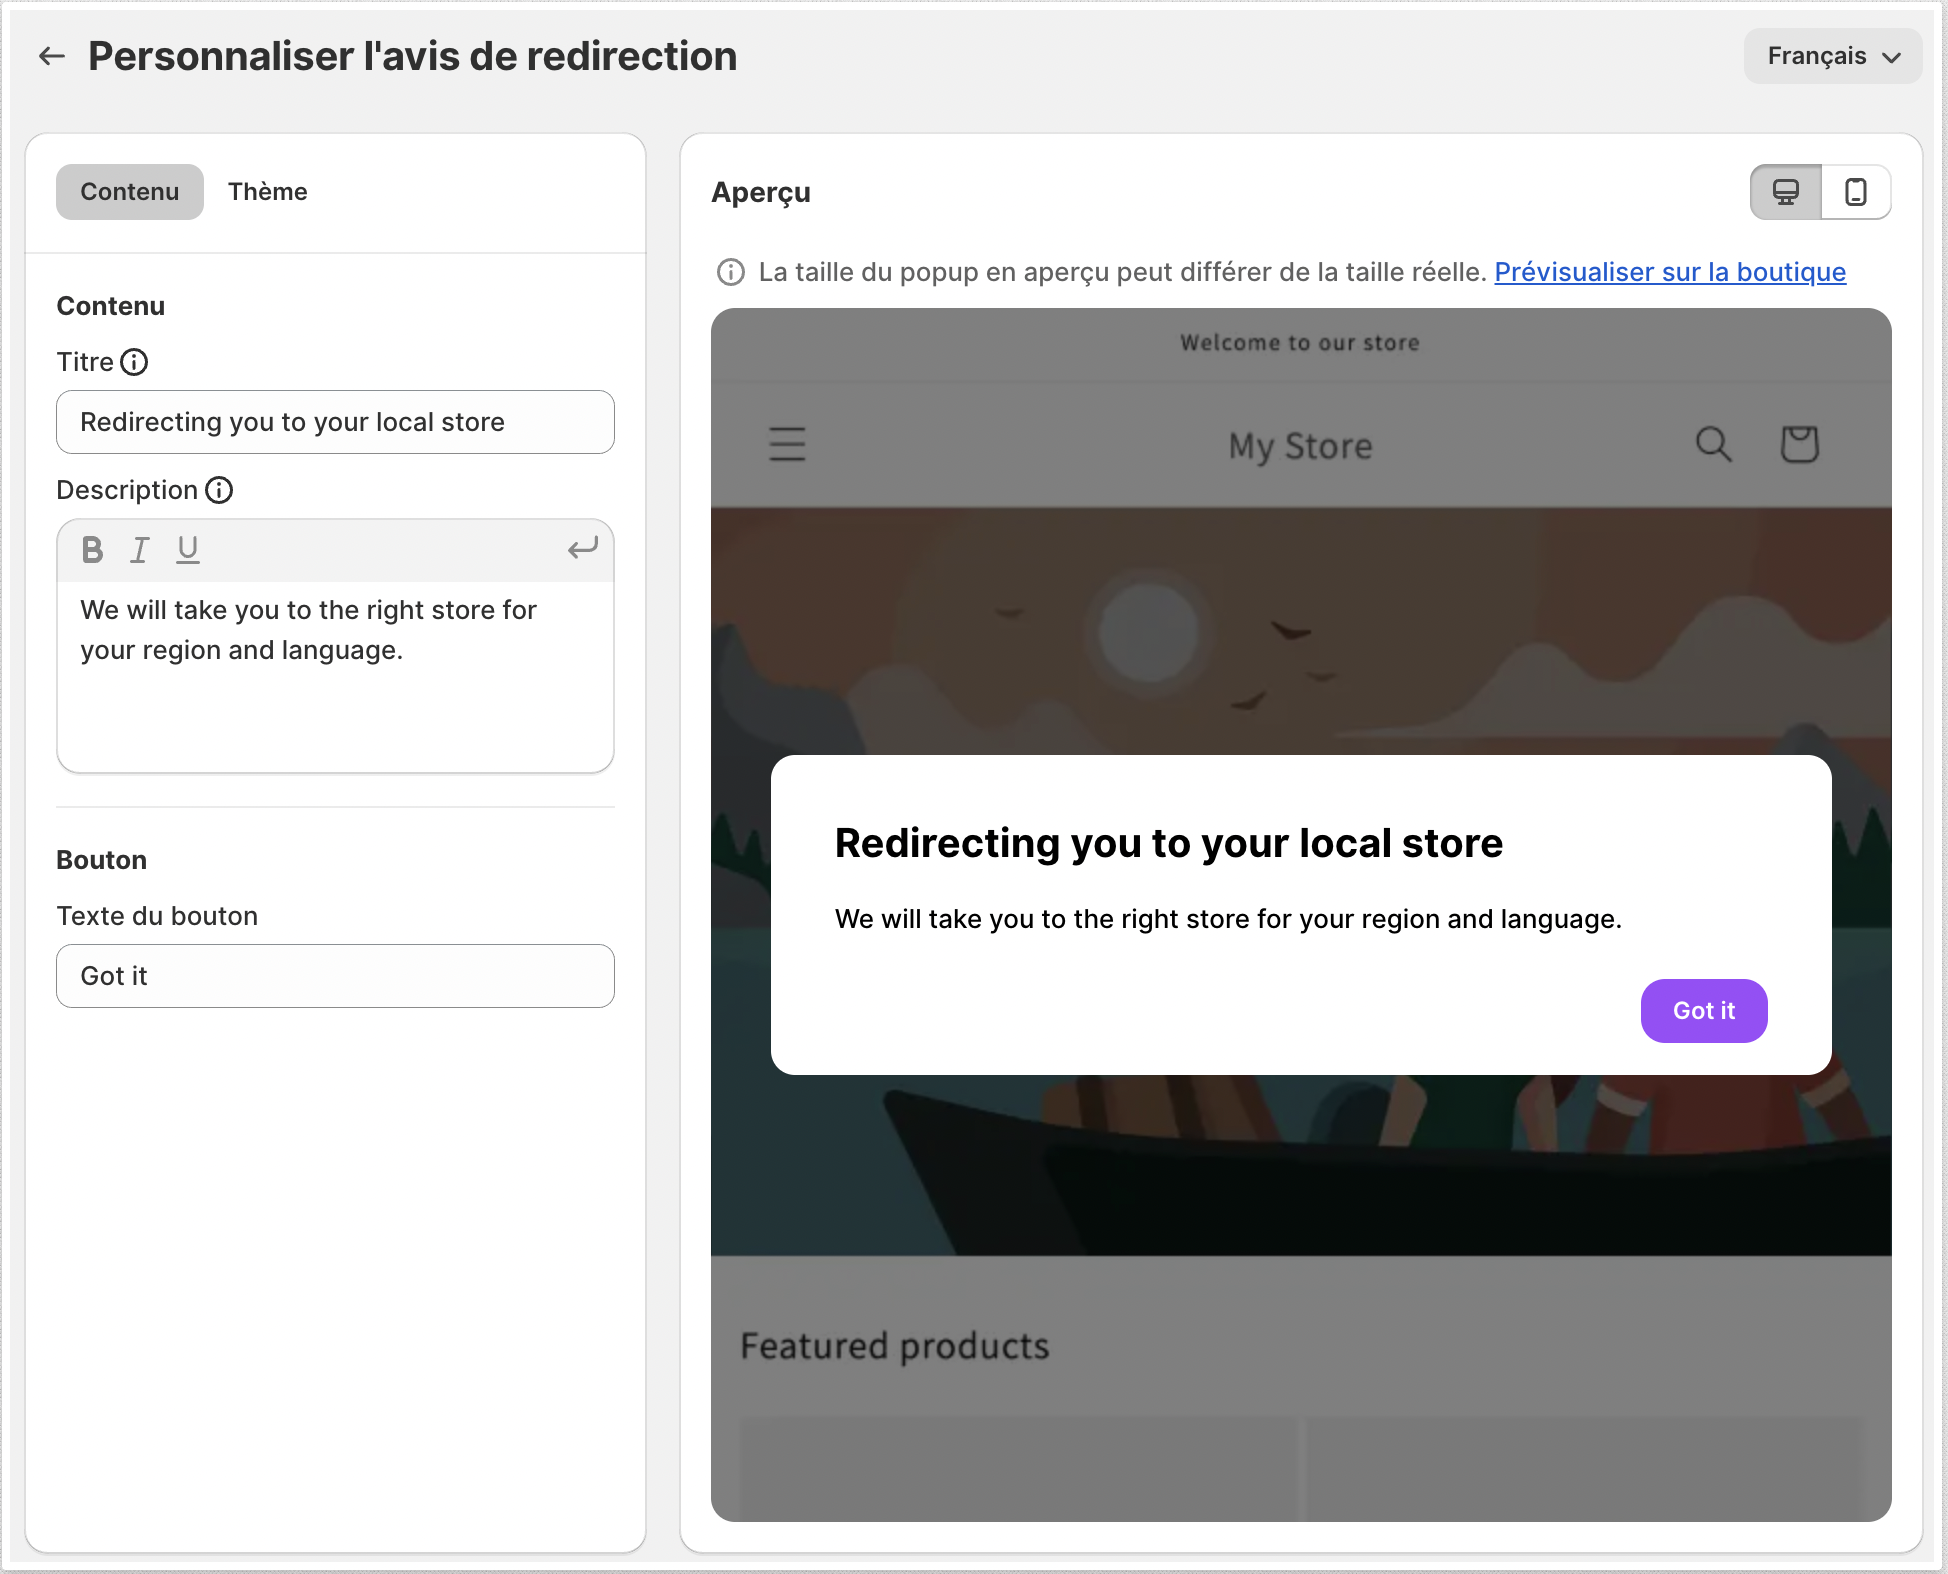The image size is (1948, 1574).
Task: Click the Texte du bouton field
Action: [x=335, y=976]
